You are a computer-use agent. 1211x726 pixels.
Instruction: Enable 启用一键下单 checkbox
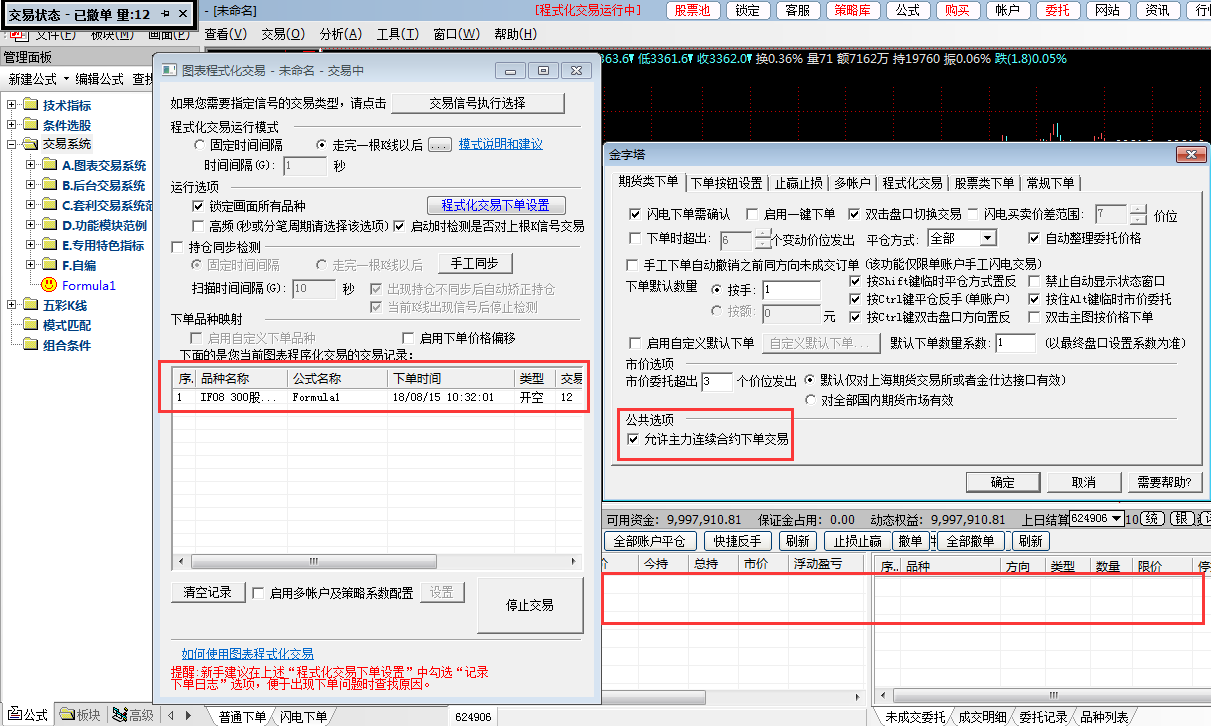[x=752, y=214]
